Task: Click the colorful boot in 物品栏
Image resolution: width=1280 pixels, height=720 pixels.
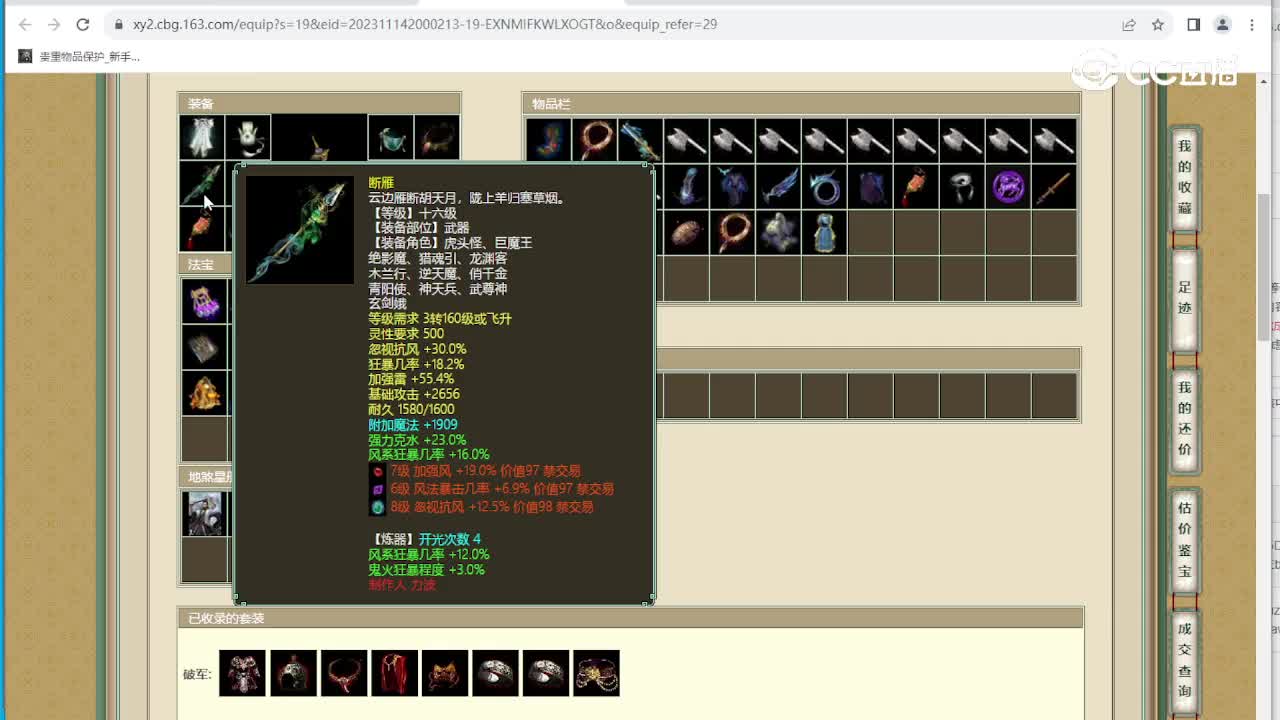Action: coord(549,140)
